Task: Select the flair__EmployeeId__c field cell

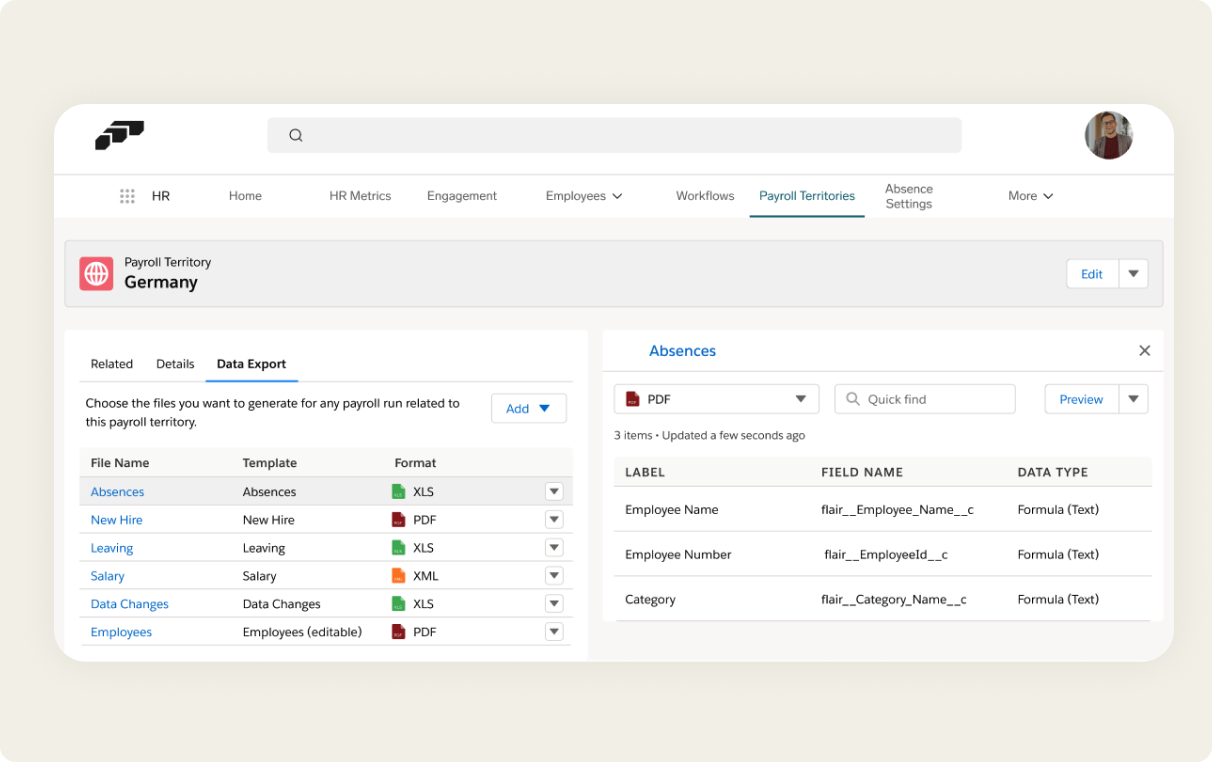Action: coord(886,555)
